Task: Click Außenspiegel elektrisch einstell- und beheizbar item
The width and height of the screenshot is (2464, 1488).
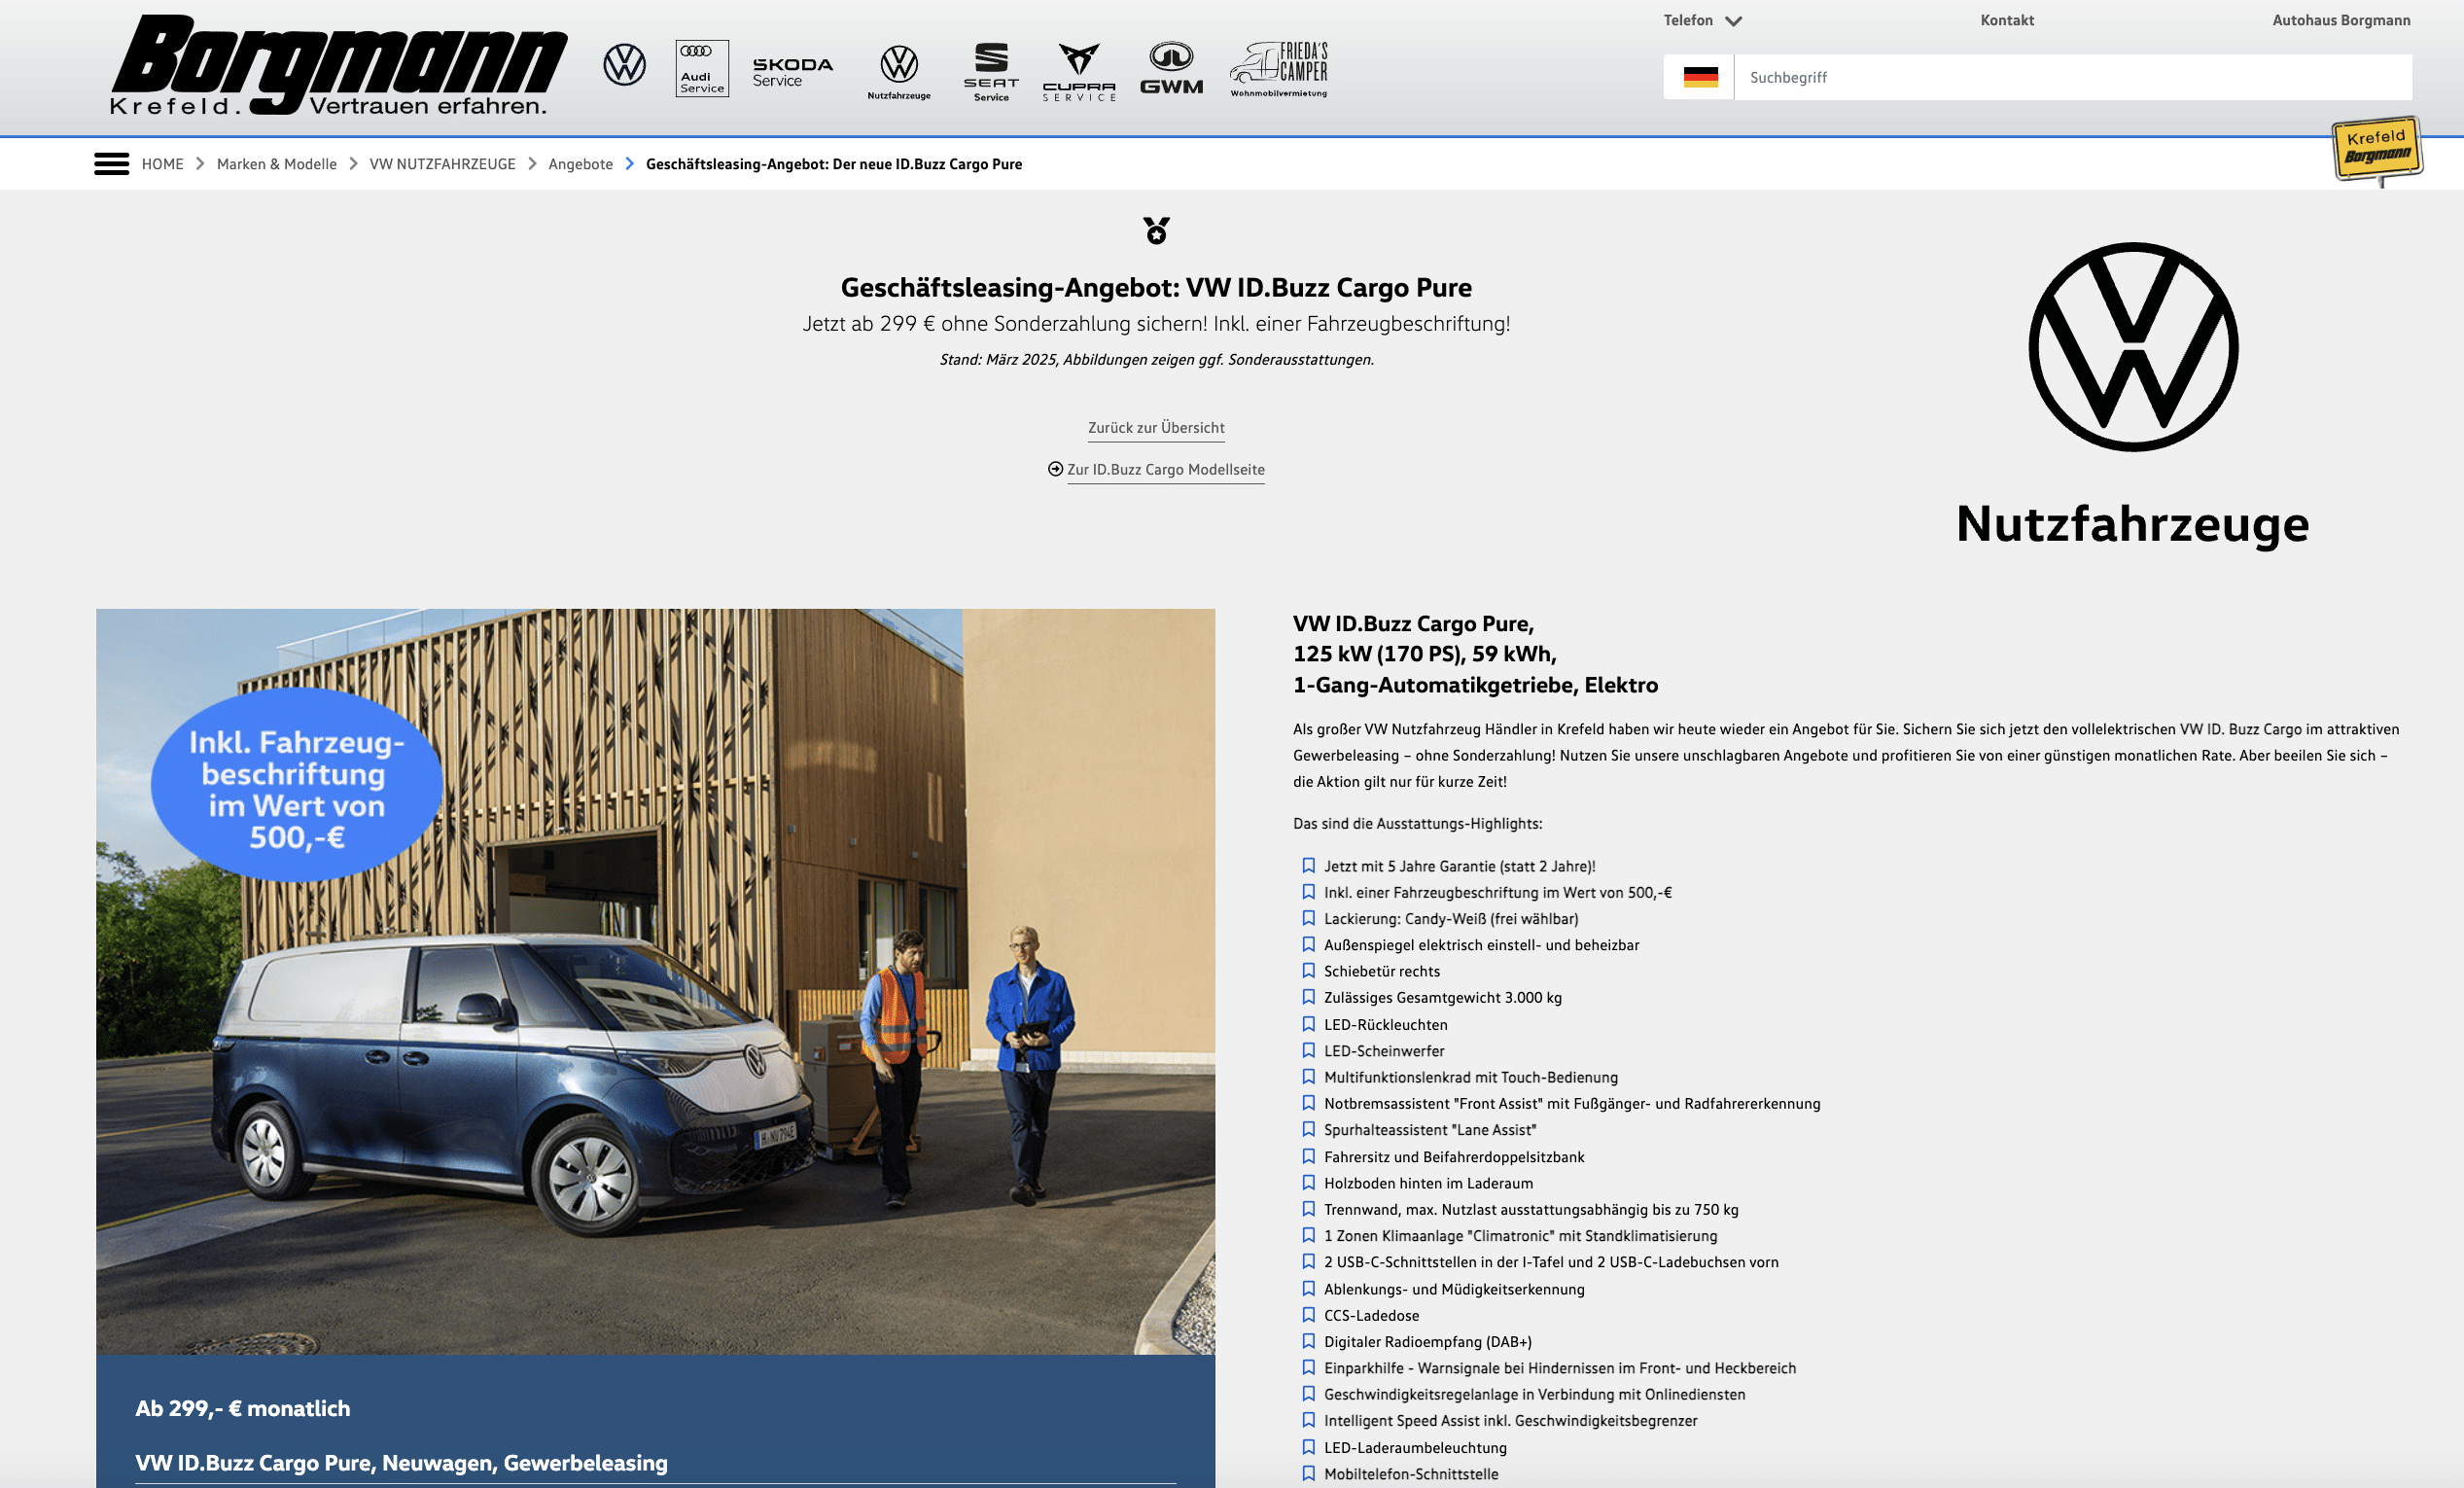Action: (x=1481, y=945)
